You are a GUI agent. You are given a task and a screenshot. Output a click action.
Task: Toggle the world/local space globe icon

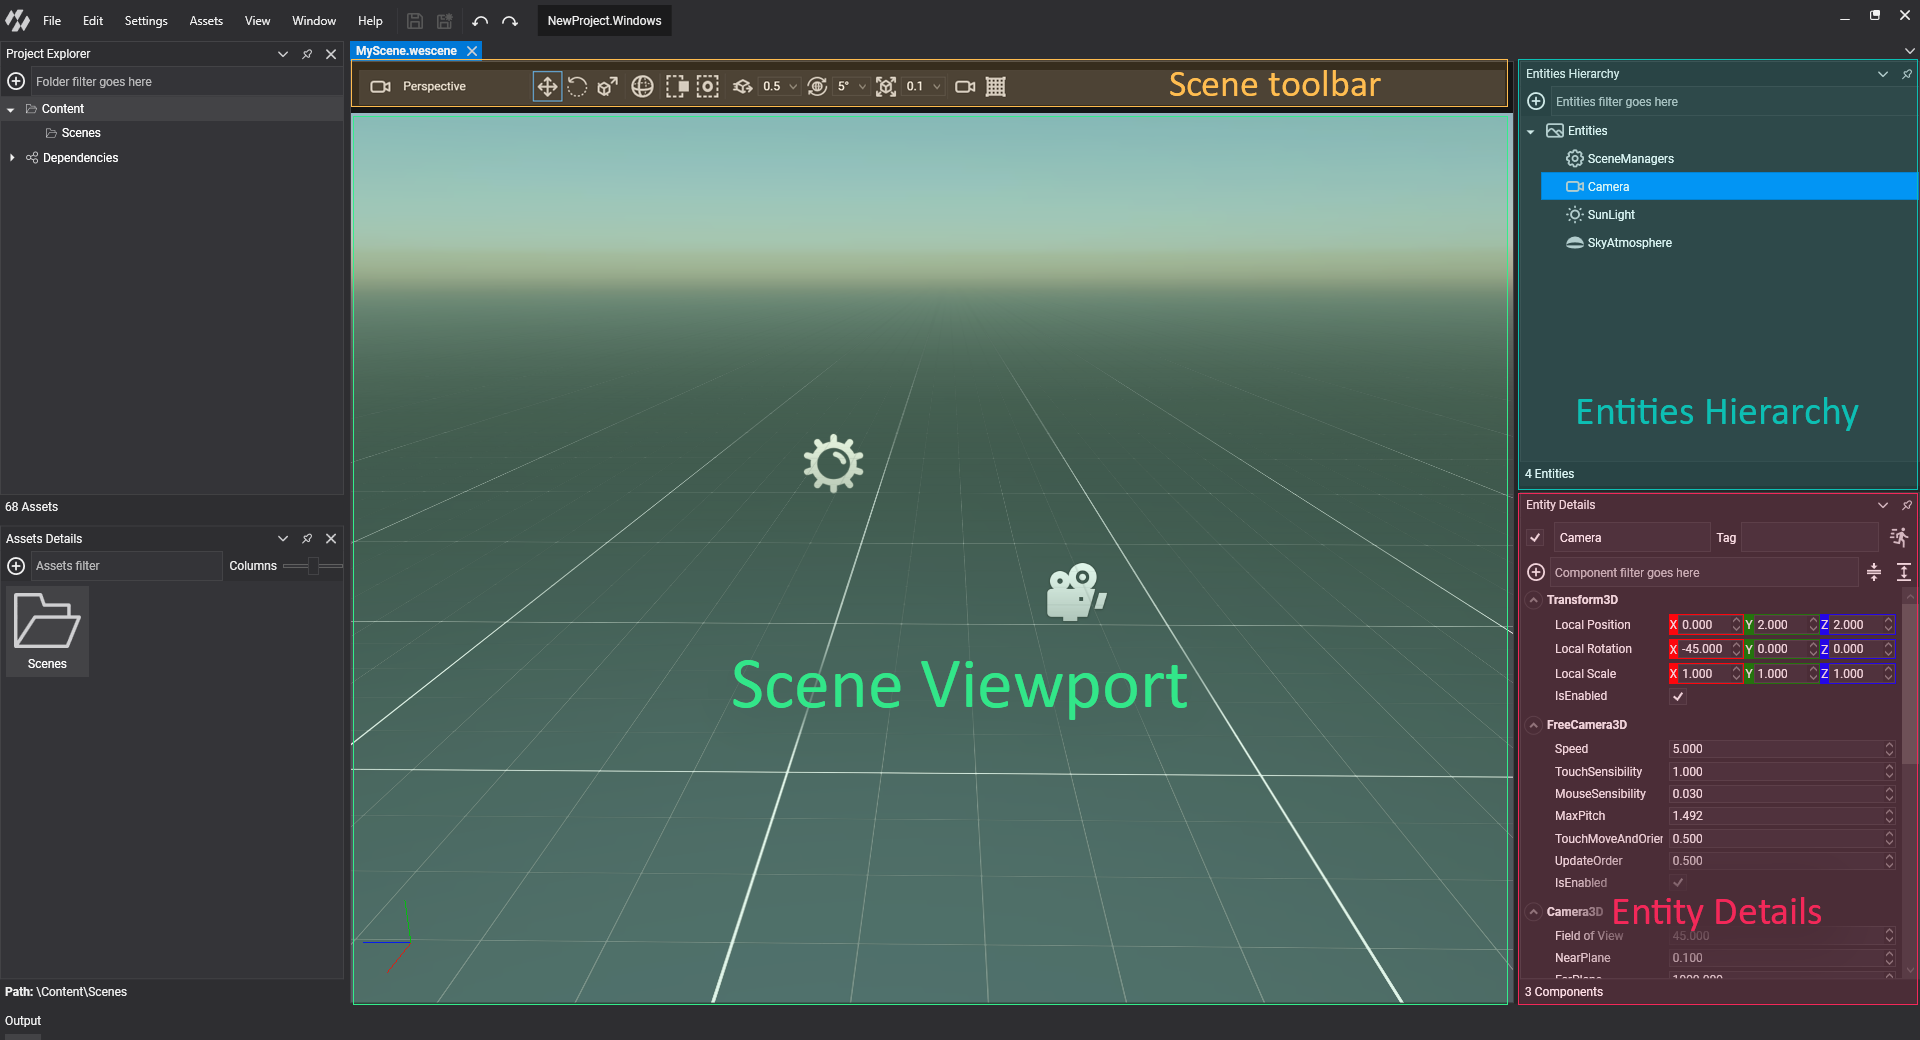642,87
